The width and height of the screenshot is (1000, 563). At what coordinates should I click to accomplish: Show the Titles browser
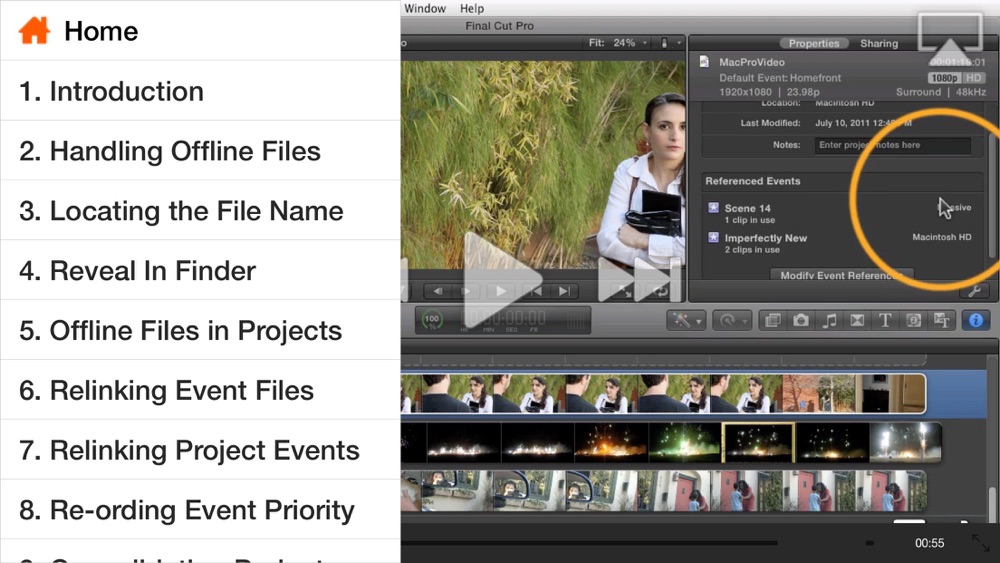pos(885,320)
